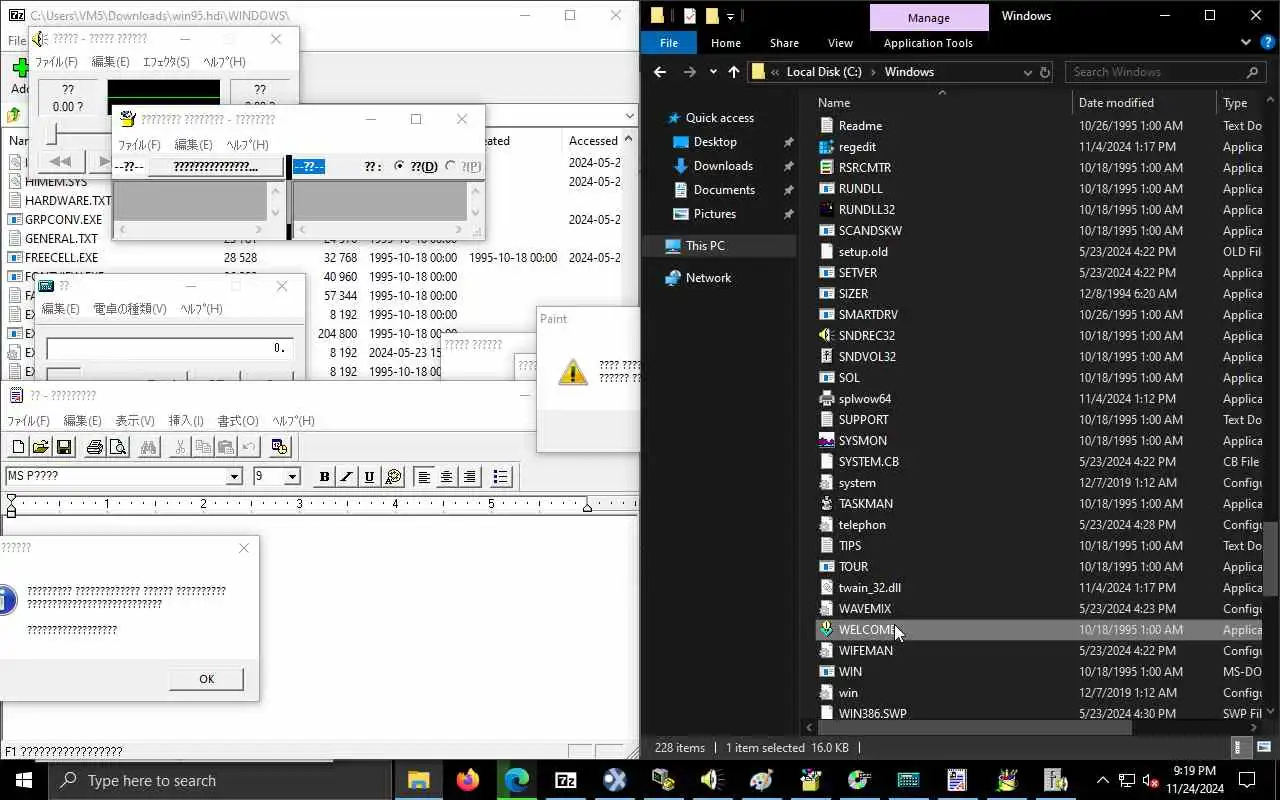Go up one folder in Explorer

click(x=734, y=72)
